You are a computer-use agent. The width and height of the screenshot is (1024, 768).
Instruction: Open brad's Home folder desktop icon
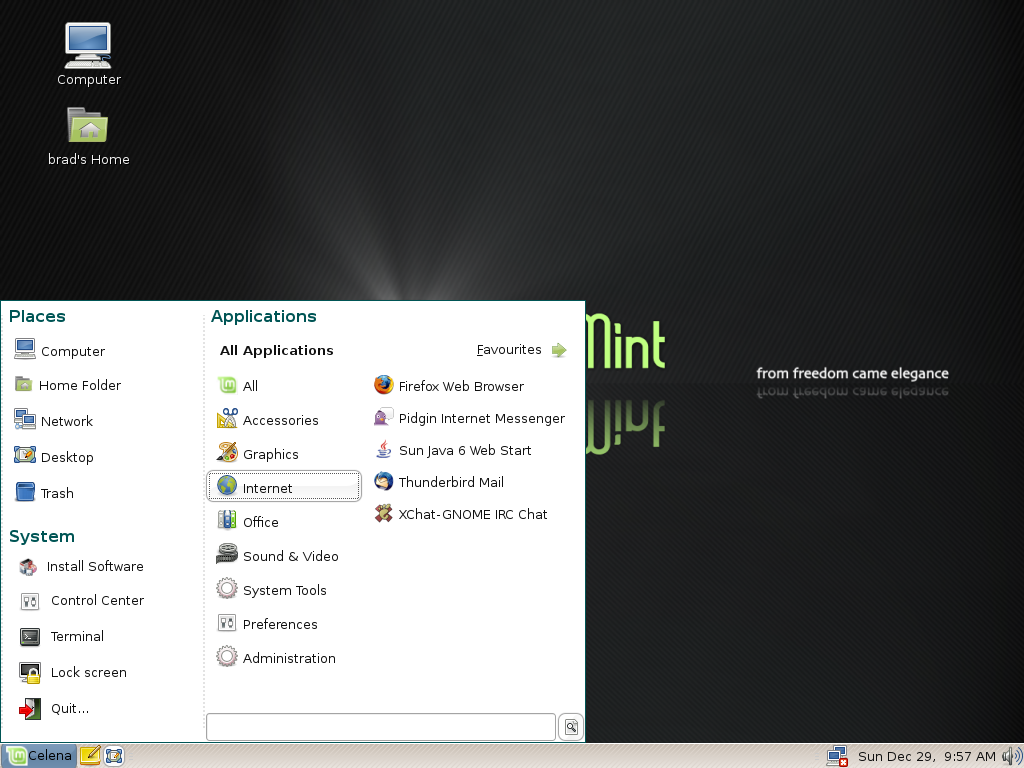[x=88, y=136]
